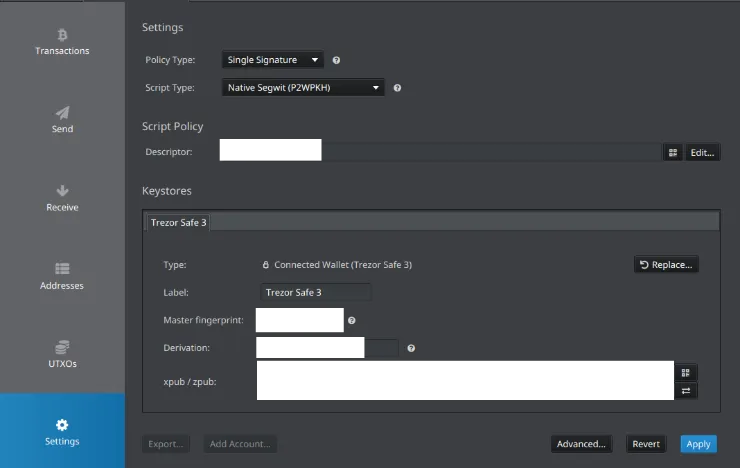
Task: Open the UTXOs section
Action: point(62,355)
